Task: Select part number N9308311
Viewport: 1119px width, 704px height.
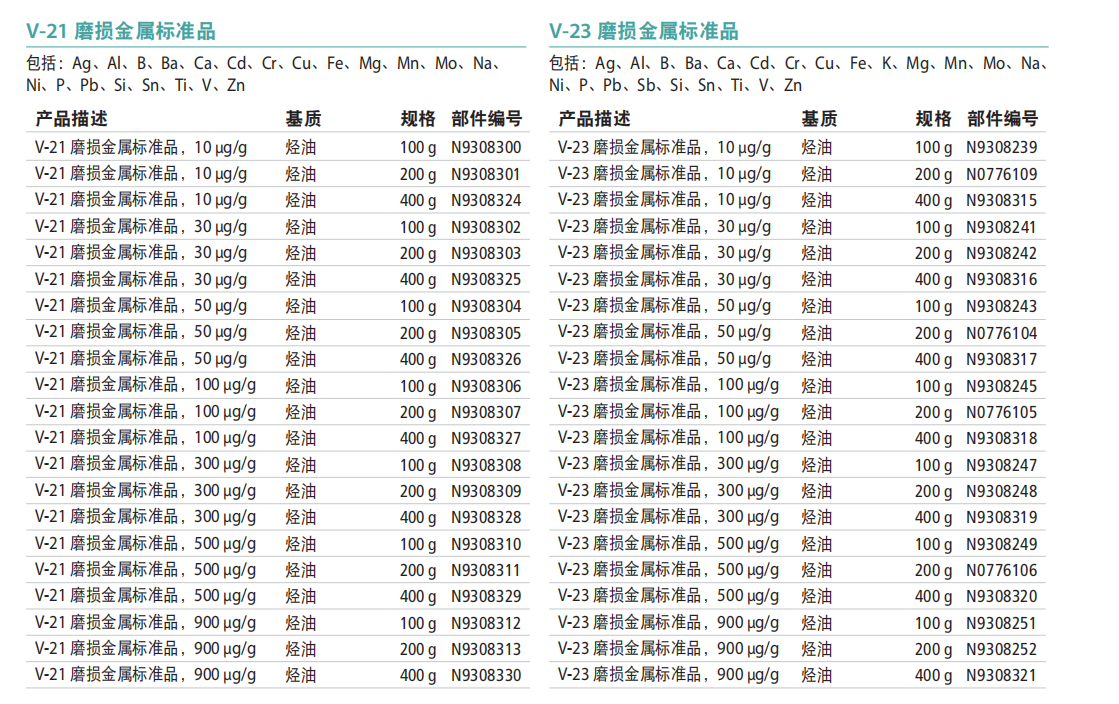Action: pos(485,570)
